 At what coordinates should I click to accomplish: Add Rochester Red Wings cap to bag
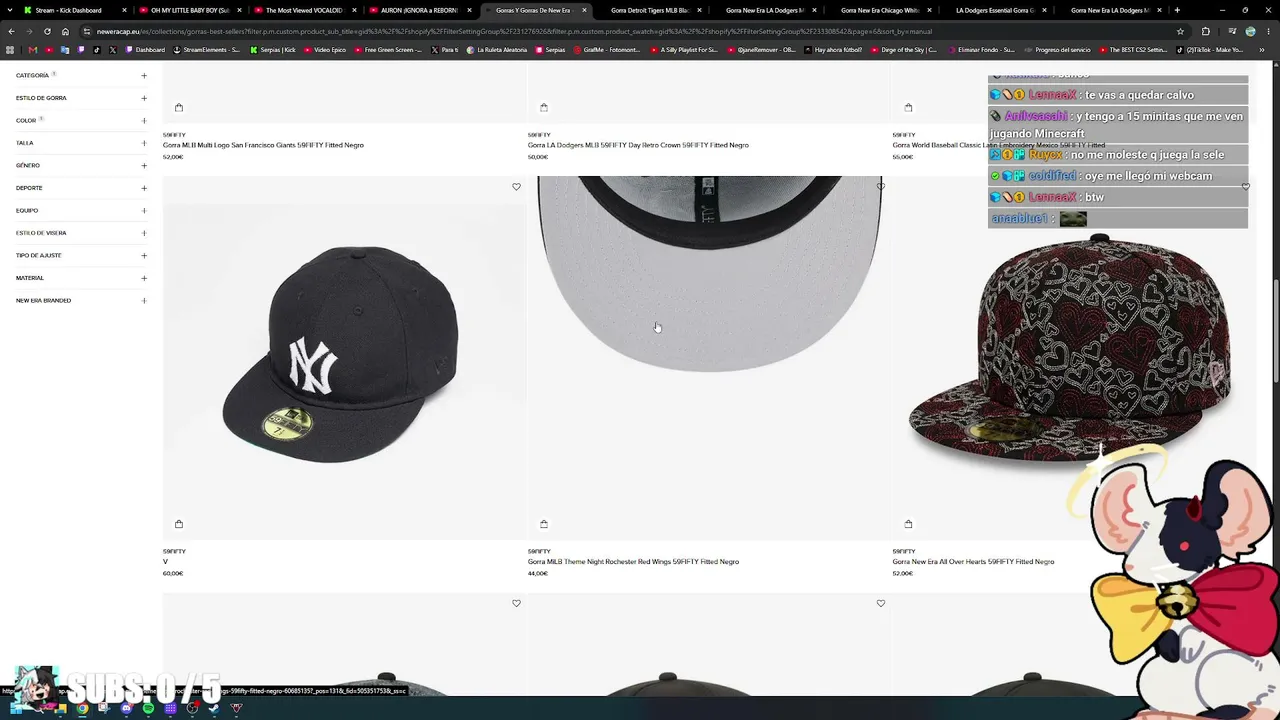[x=544, y=524]
